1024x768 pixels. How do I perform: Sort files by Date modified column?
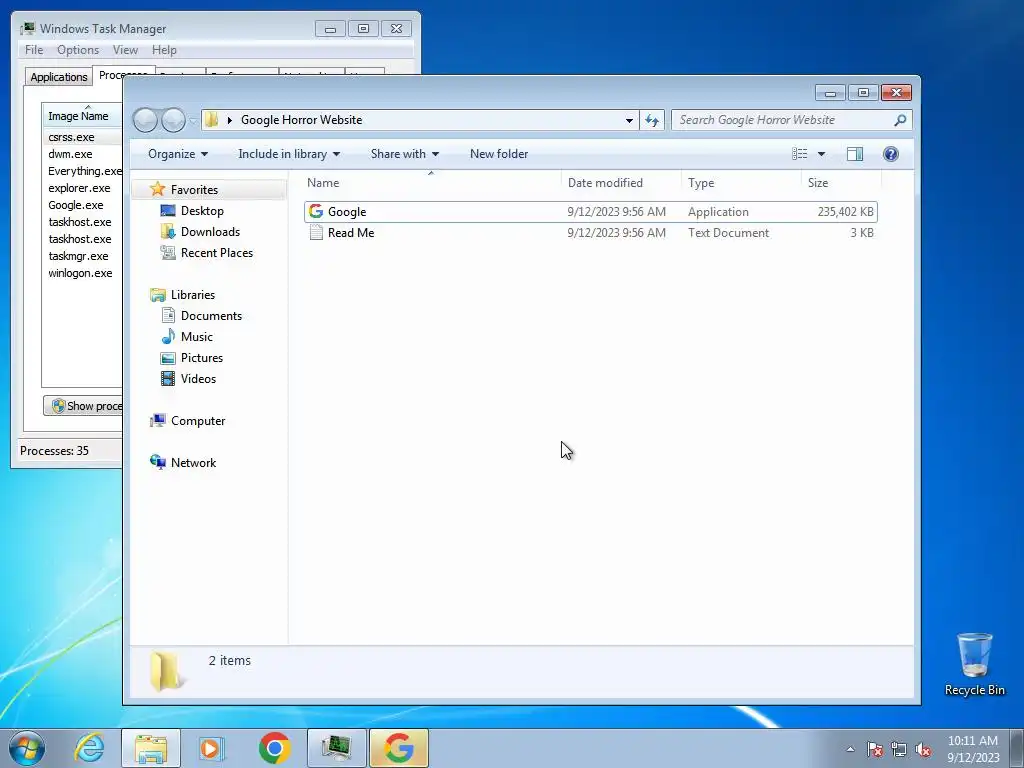[621, 183]
